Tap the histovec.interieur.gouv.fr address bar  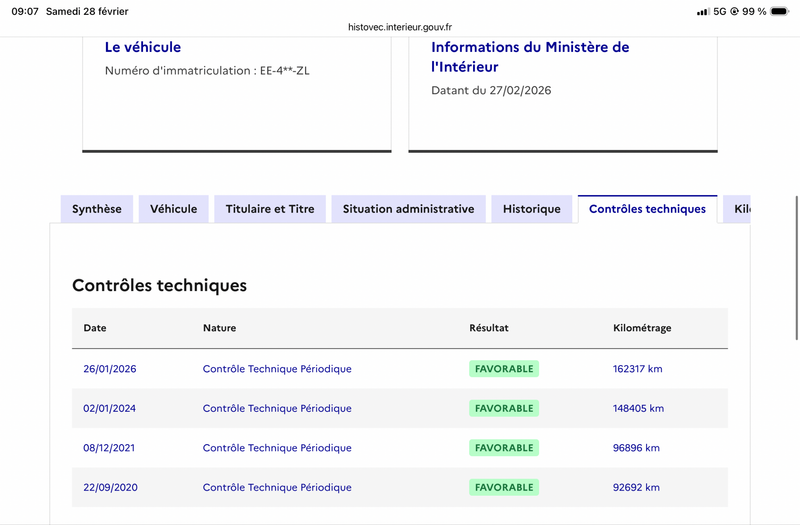tap(400, 28)
